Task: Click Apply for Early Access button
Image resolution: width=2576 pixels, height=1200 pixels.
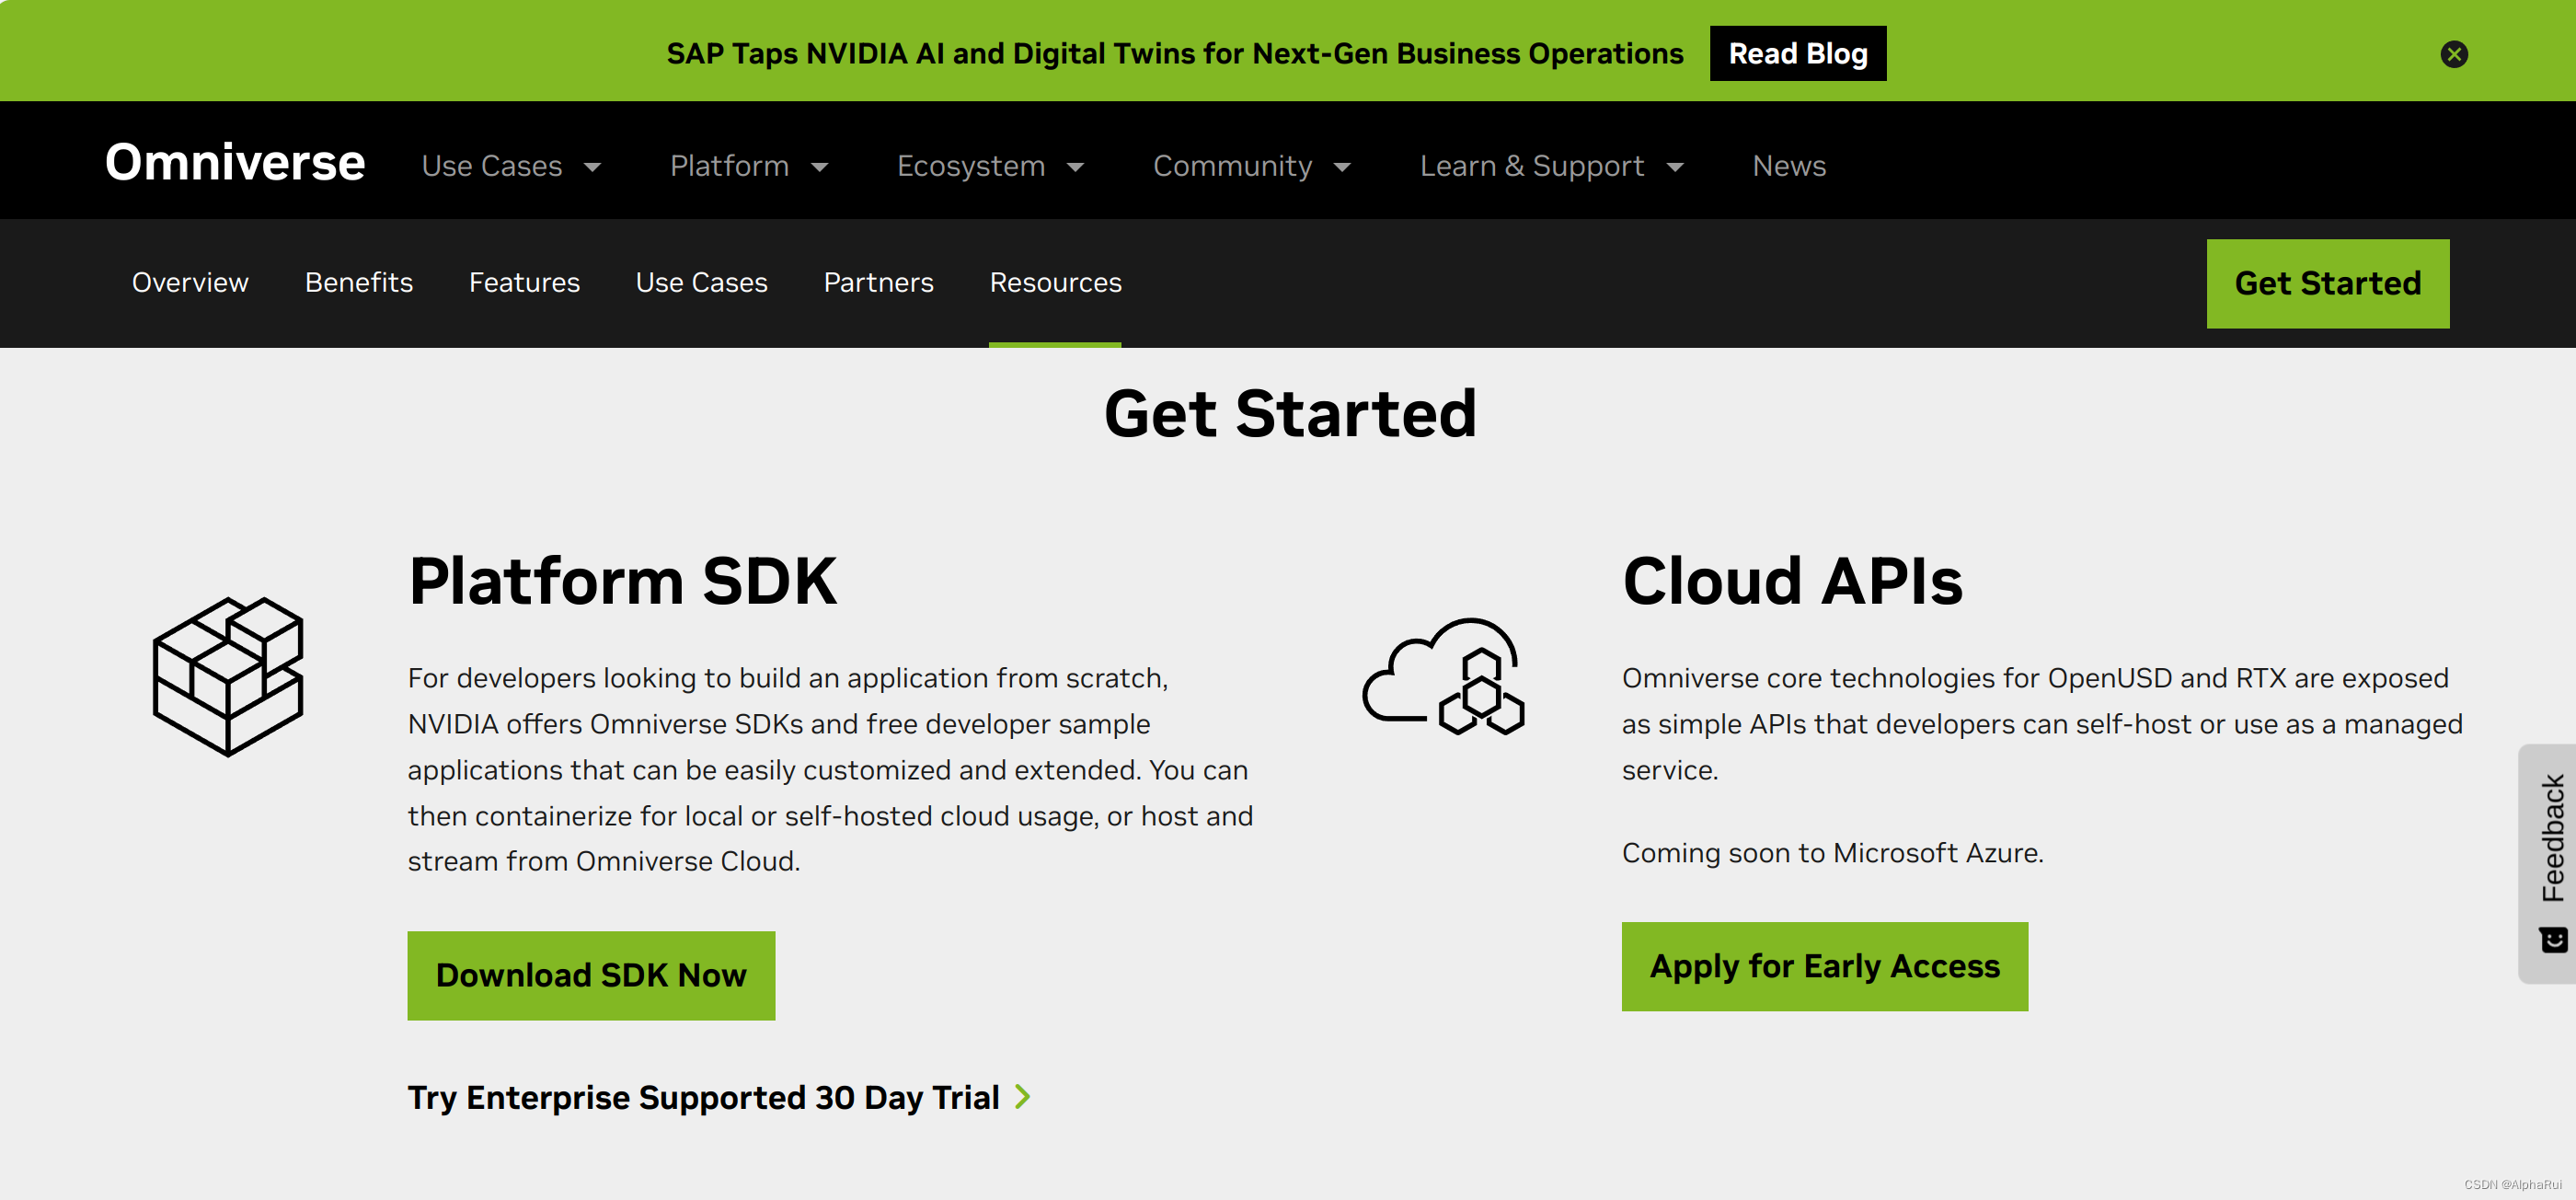Action: 1824,966
